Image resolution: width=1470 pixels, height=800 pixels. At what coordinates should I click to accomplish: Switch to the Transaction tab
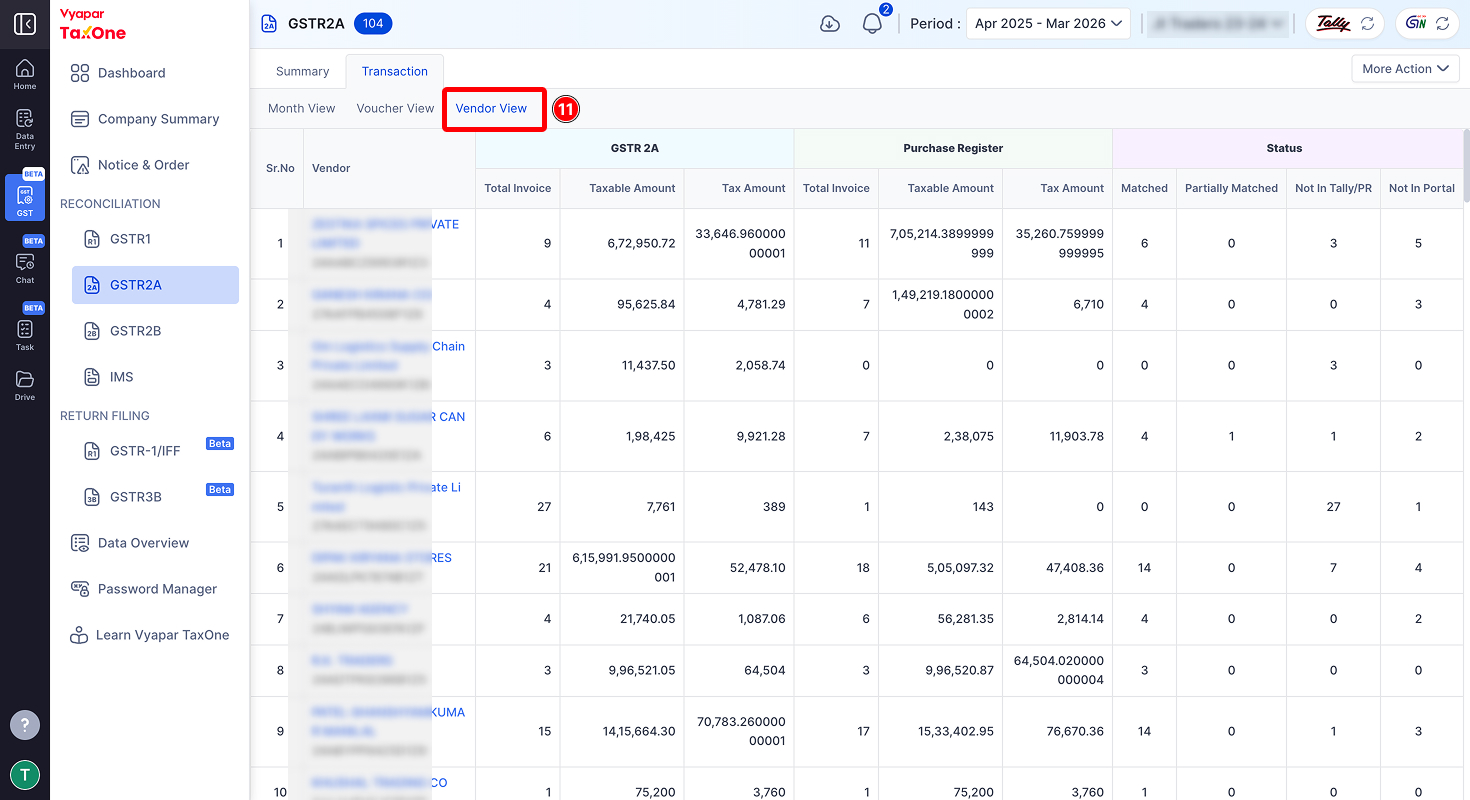click(x=395, y=71)
